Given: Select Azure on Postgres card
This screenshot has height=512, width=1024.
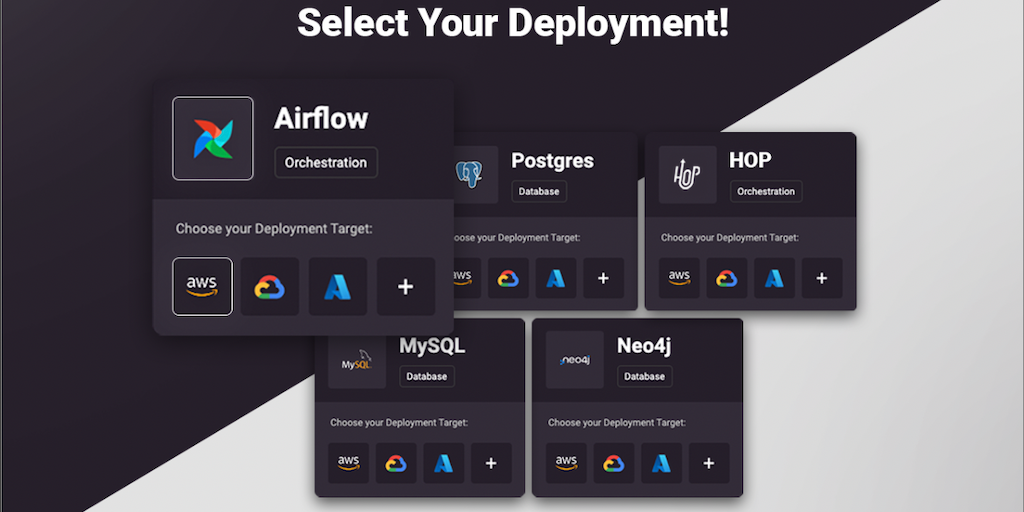Looking at the screenshot, I should click(556, 278).
